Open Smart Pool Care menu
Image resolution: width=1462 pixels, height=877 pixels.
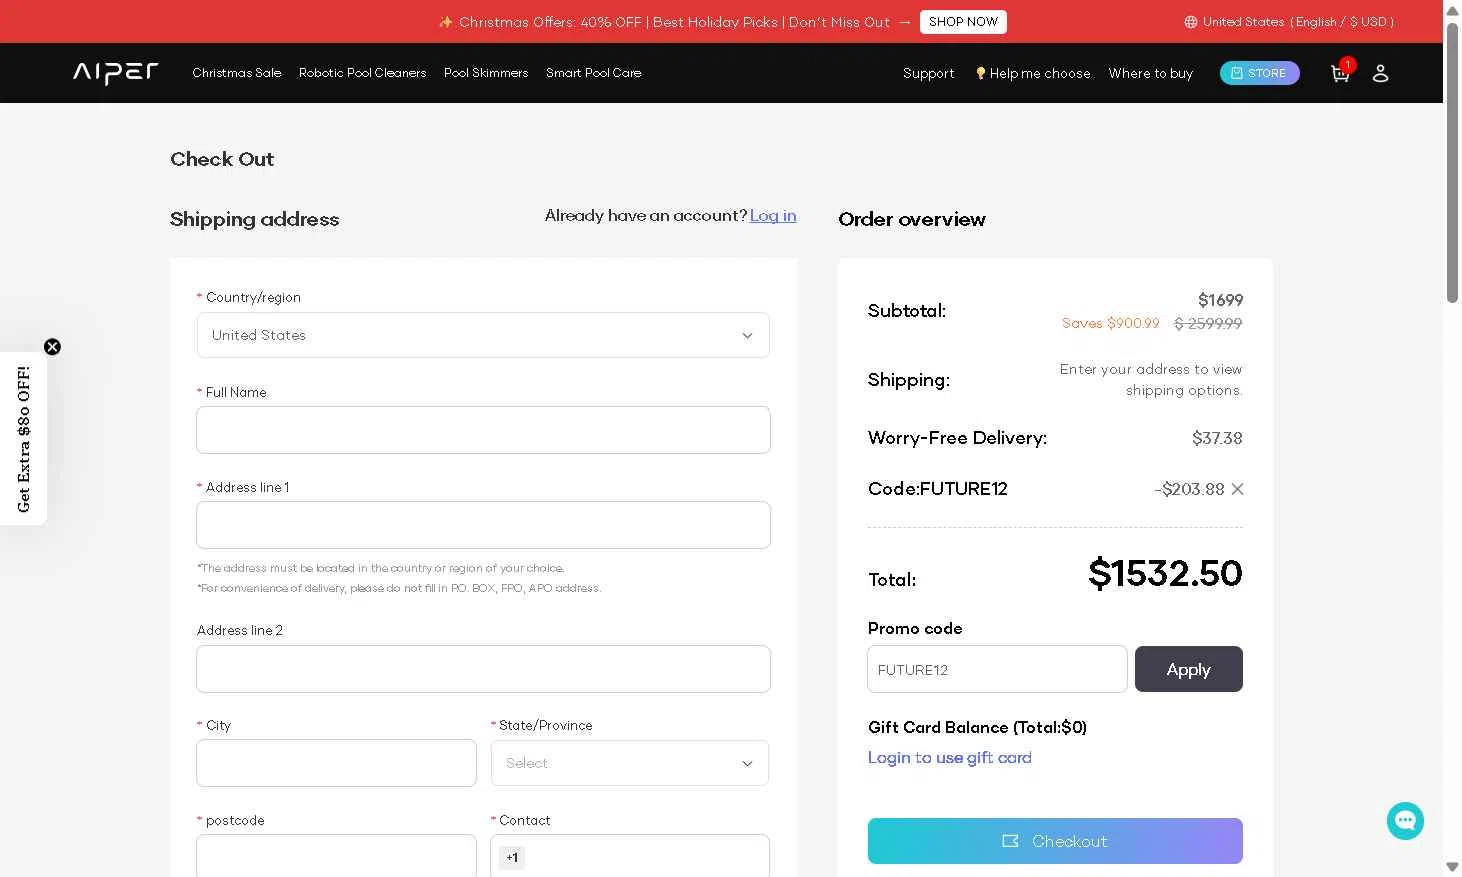point(594,73)
